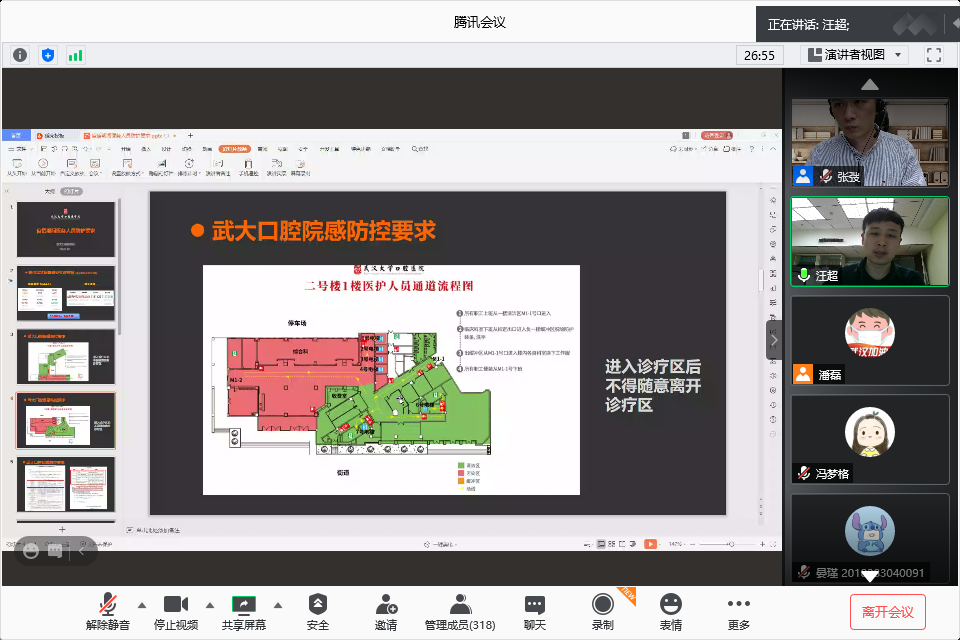Viewport: 960px width, 640px height.
Task: Switch to 幻灯片 pane tab pill
Action: tap(72, 192)
